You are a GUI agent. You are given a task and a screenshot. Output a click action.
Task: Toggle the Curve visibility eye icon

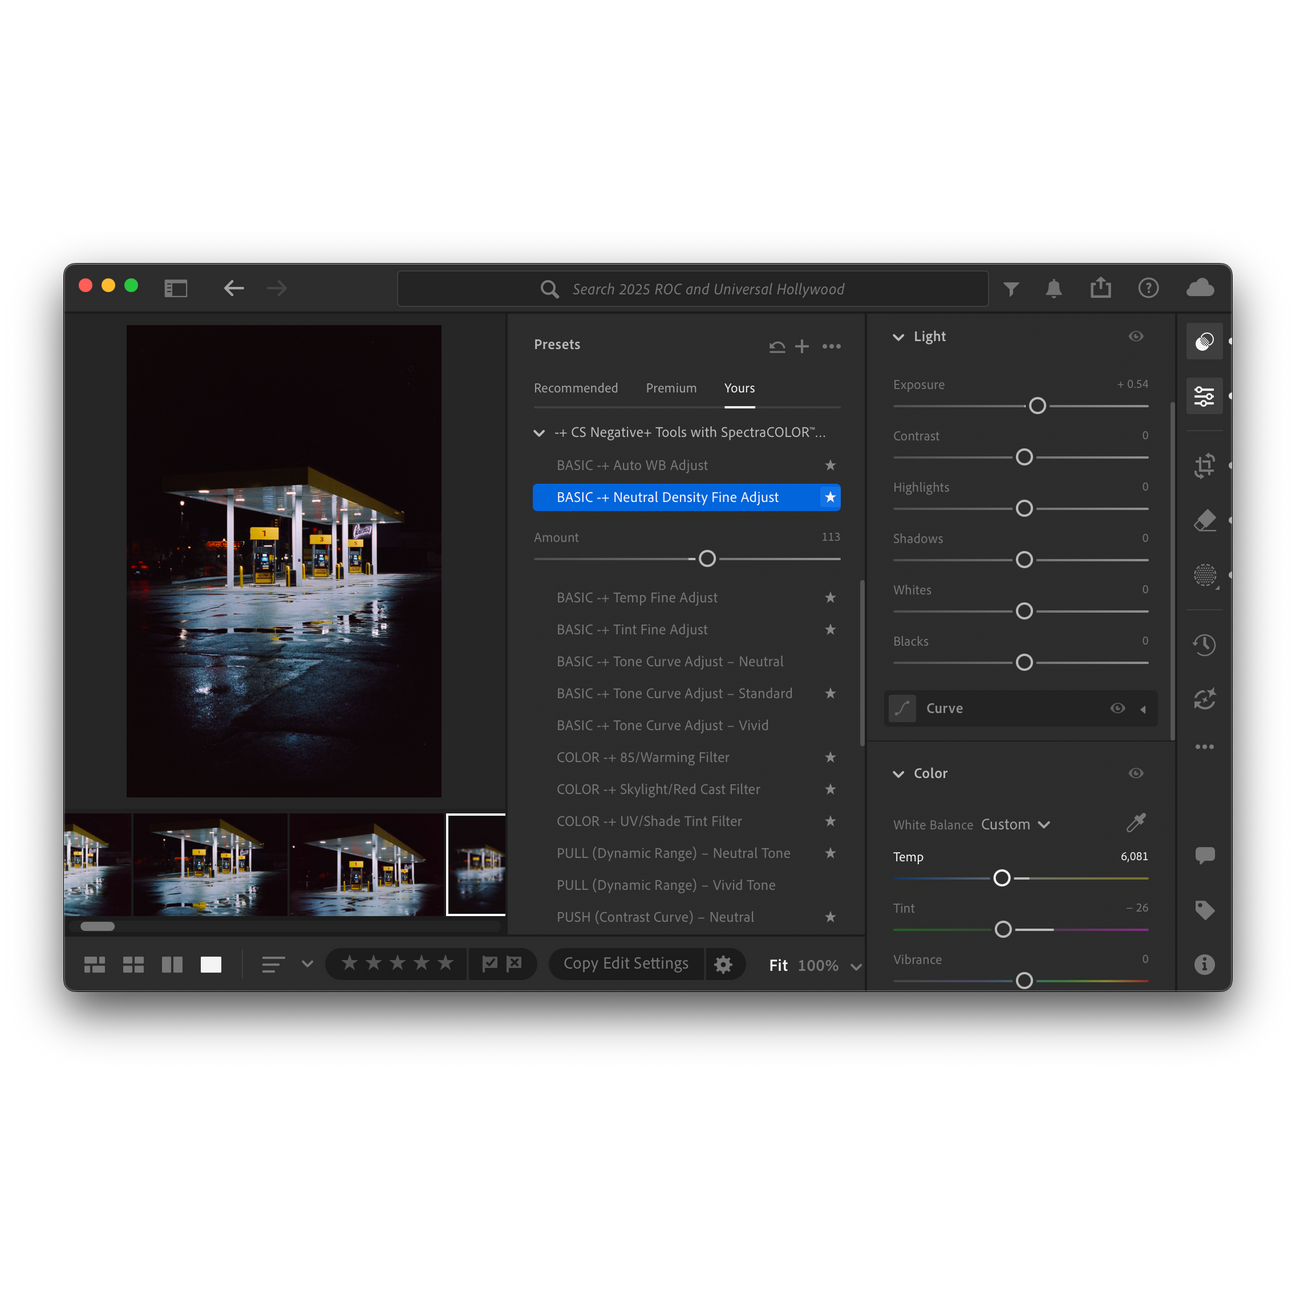click(x=1118, y=708)
